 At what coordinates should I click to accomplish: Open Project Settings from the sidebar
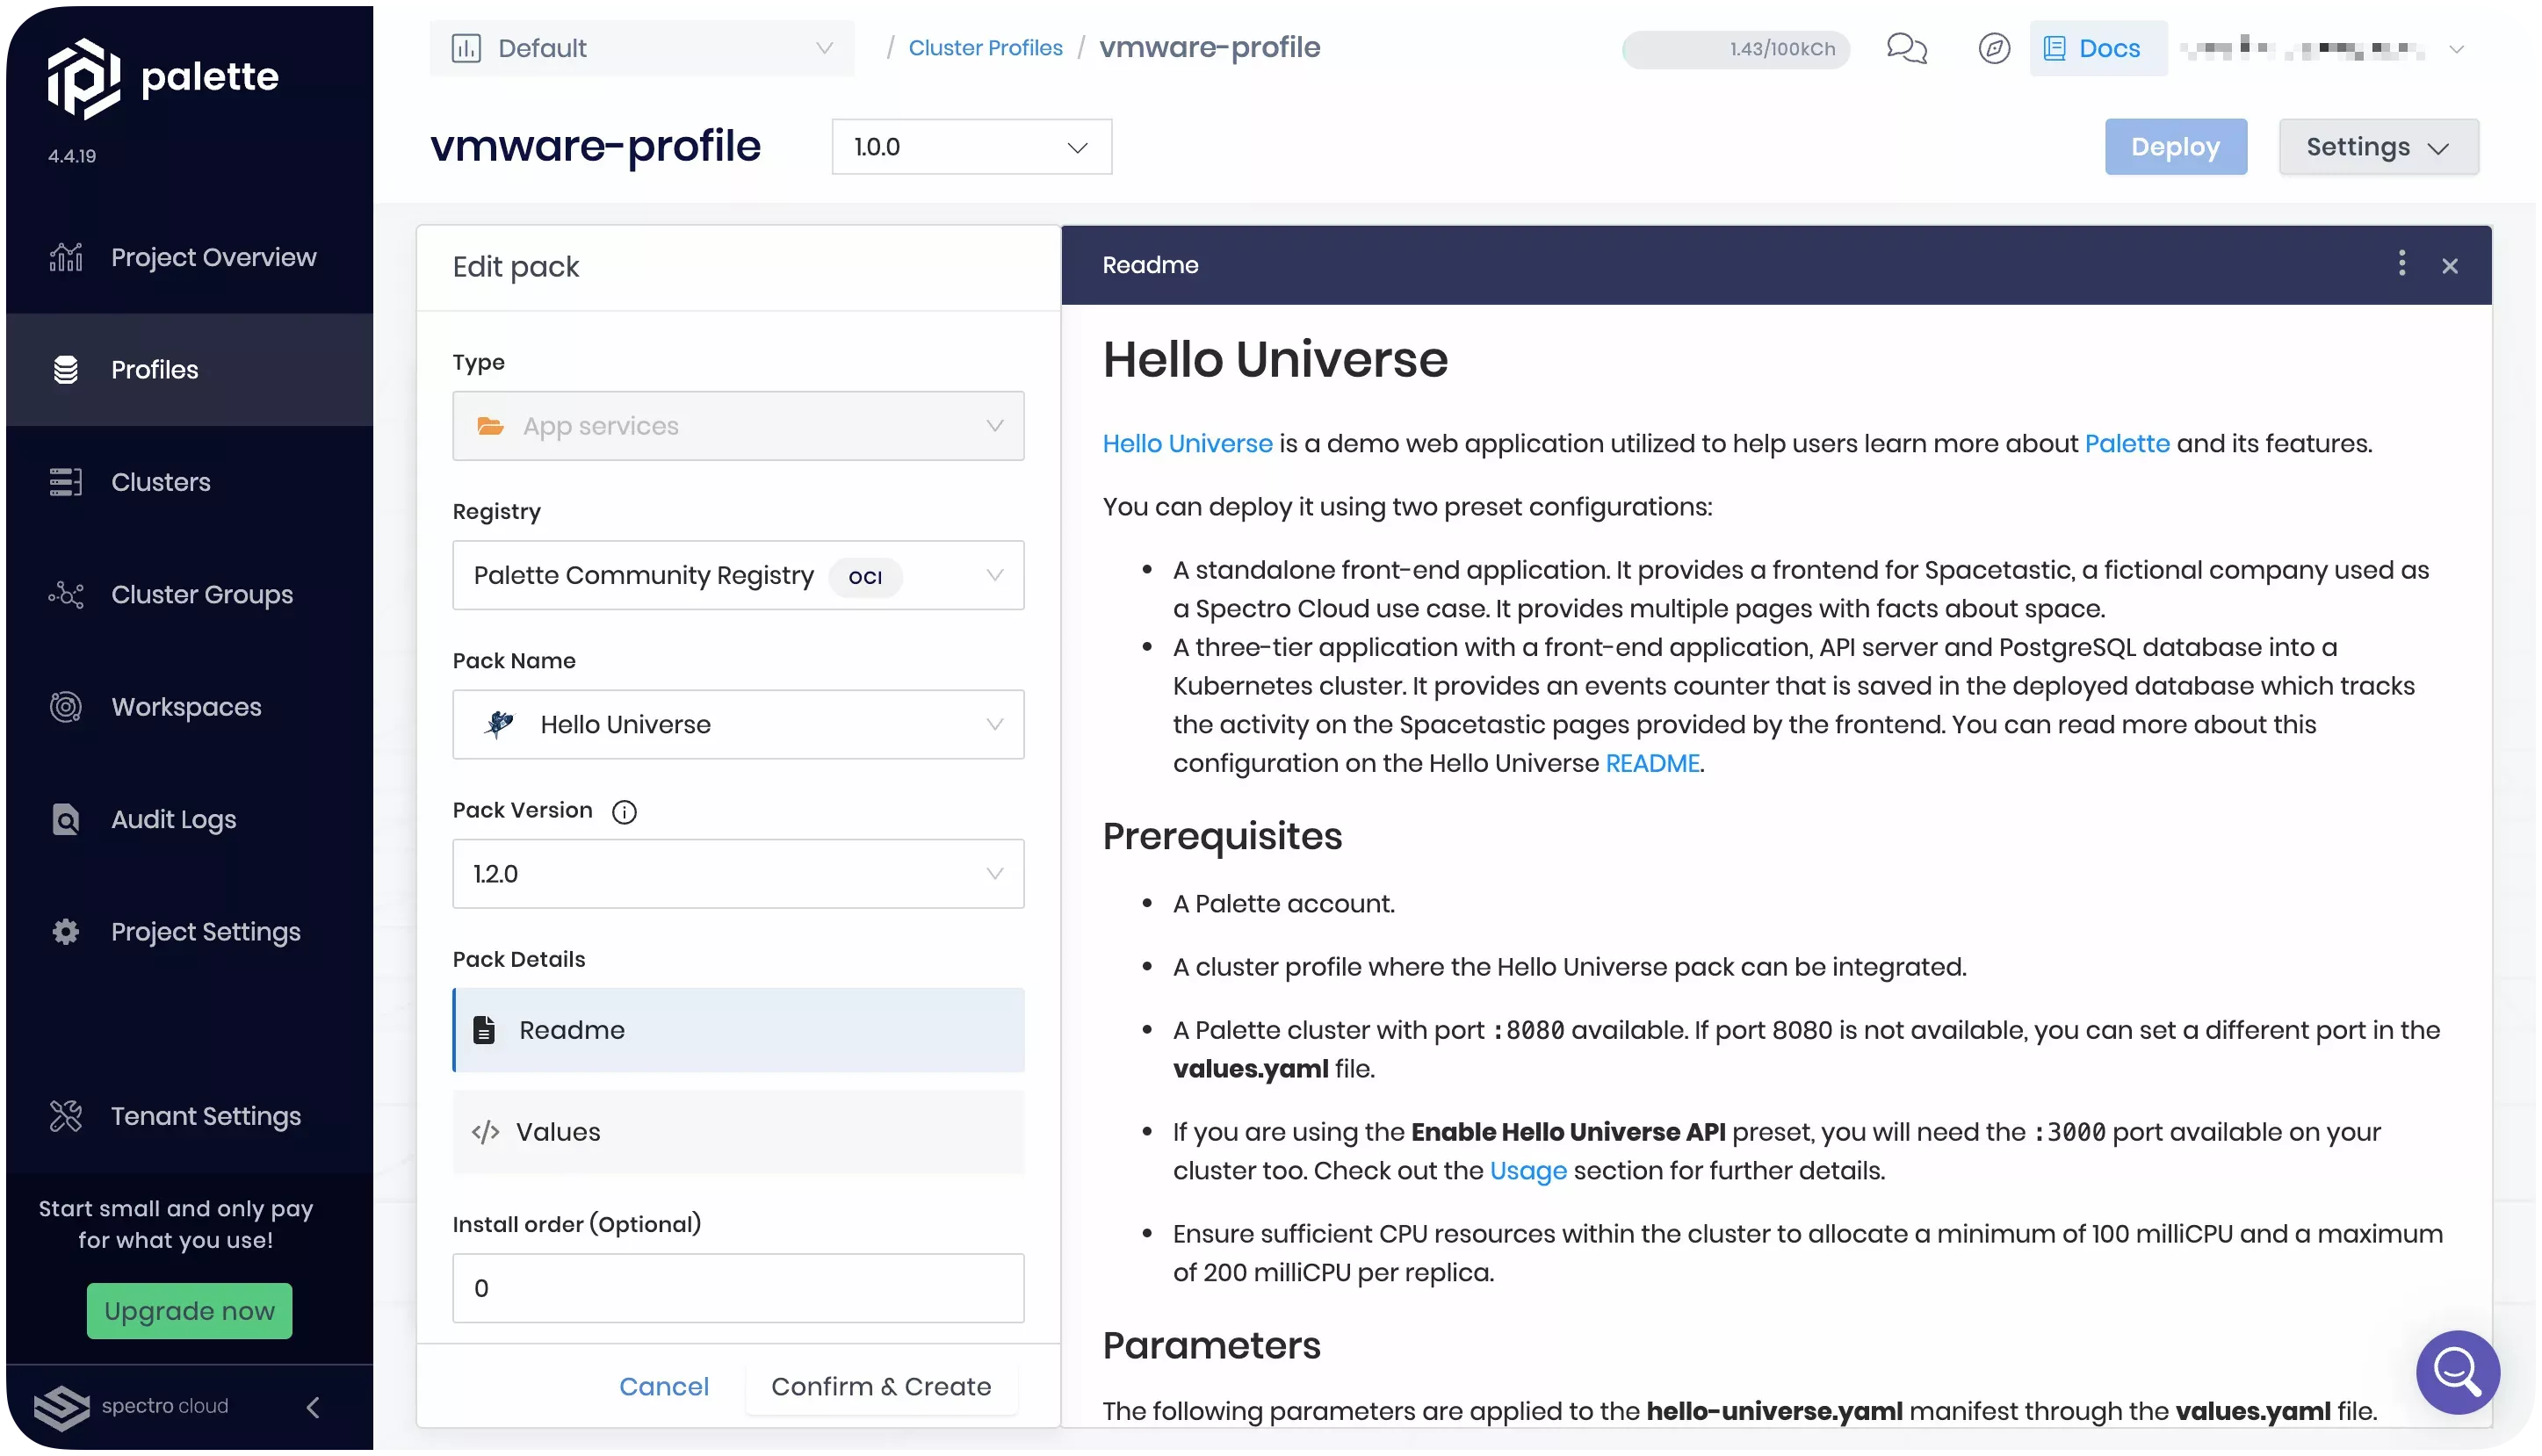coord(205,931)
